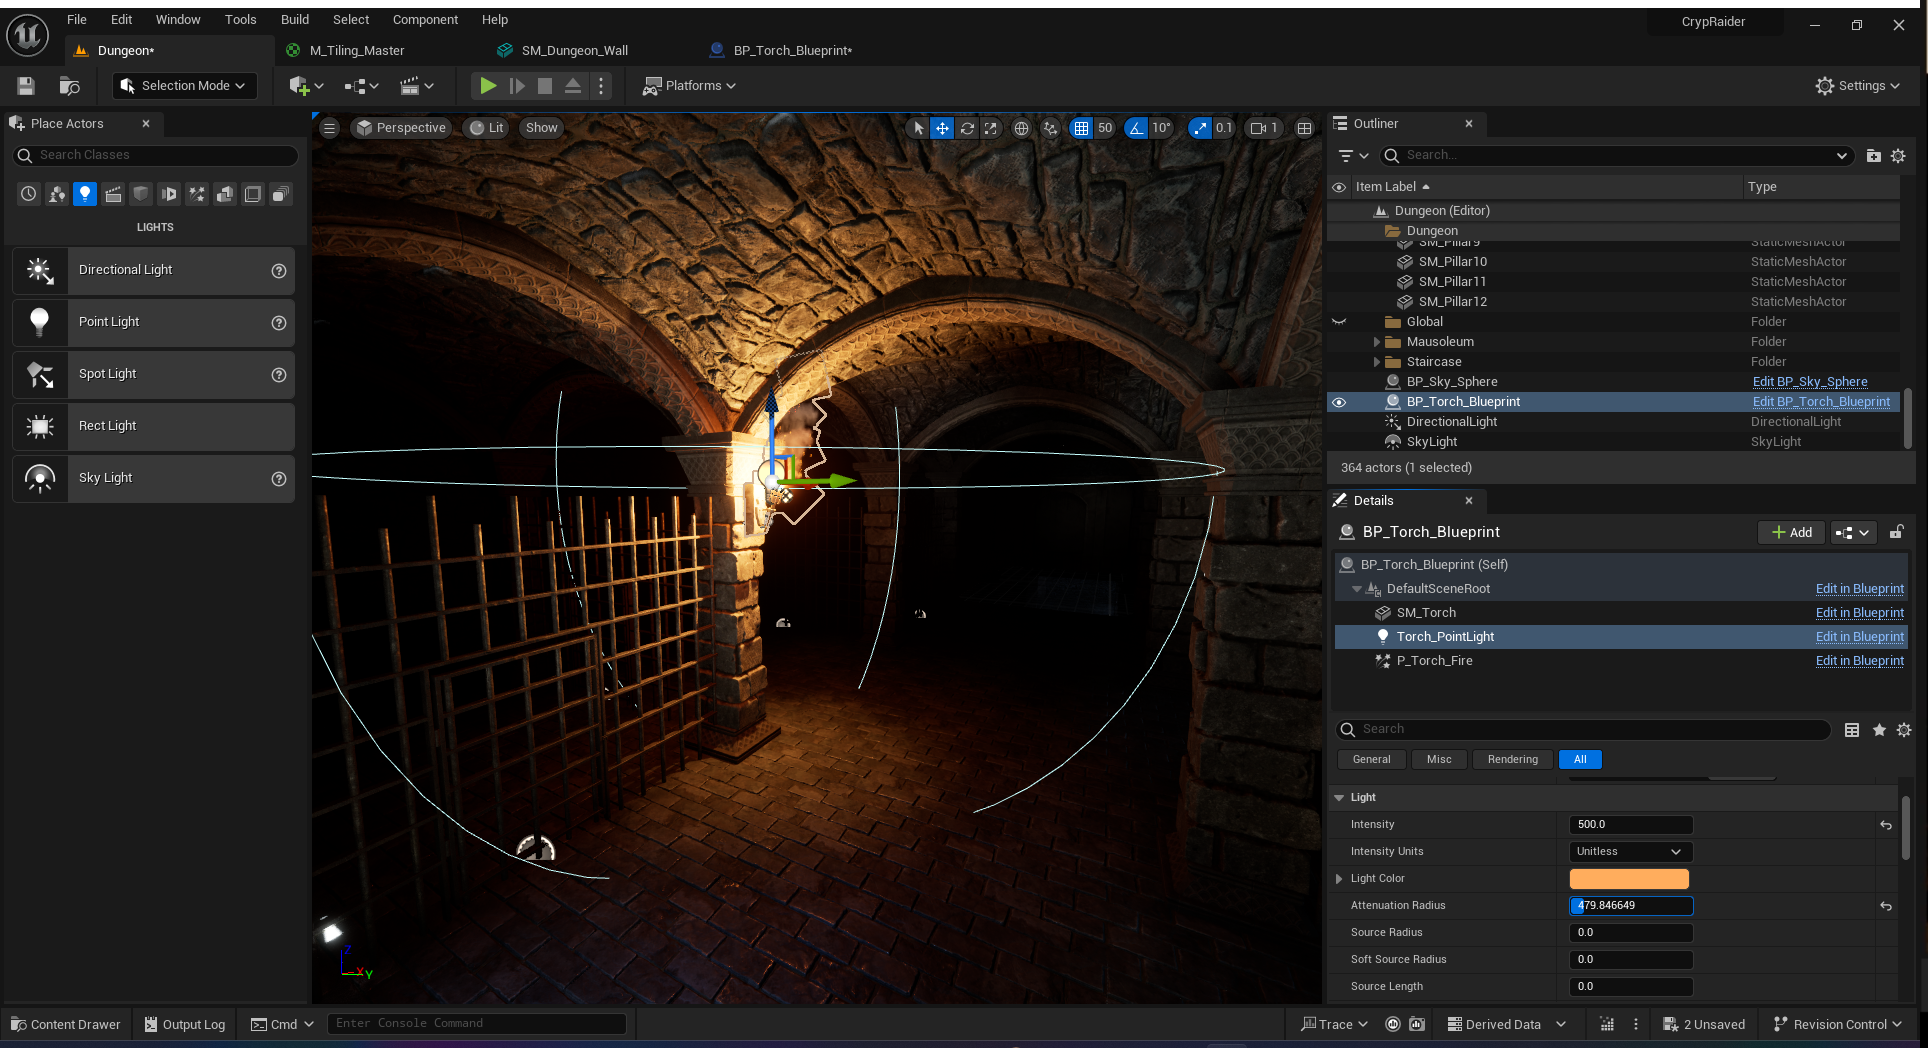This screenshot has height=1048, width=1928.
Task: Activate the Rotate gizmo tool
Action: point(967,128)
